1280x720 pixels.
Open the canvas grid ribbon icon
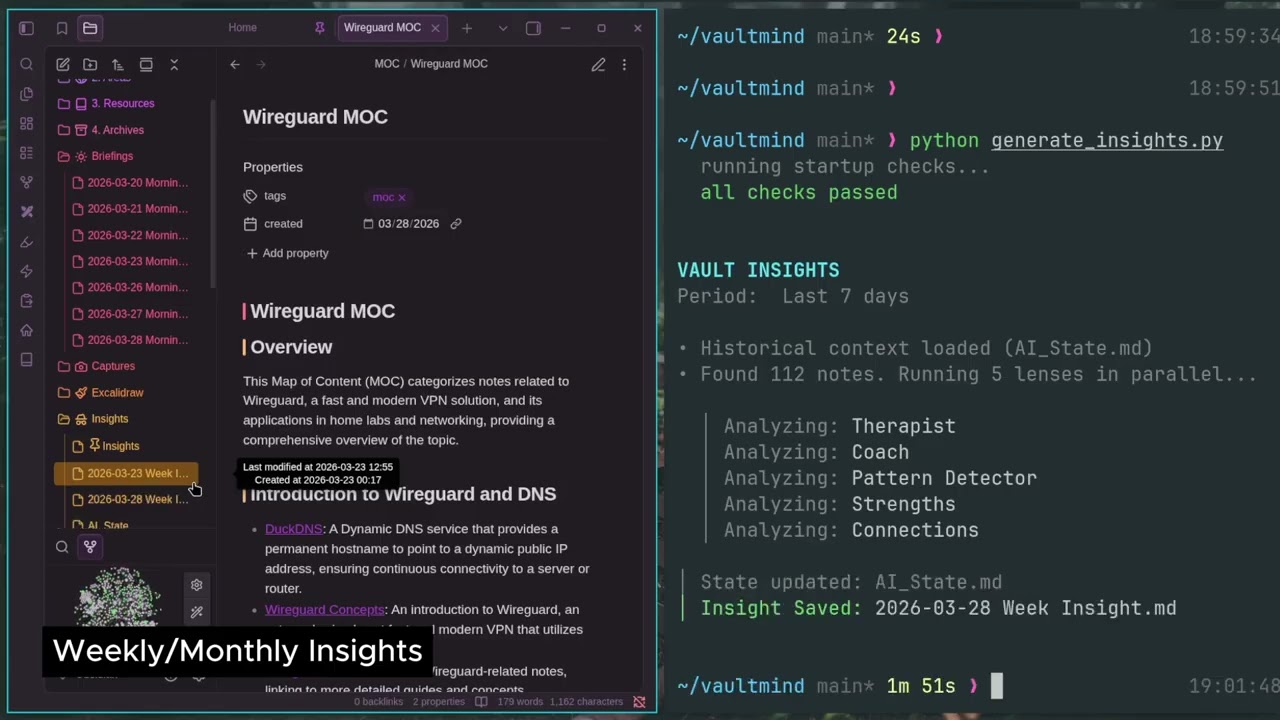tap(27, 124)
